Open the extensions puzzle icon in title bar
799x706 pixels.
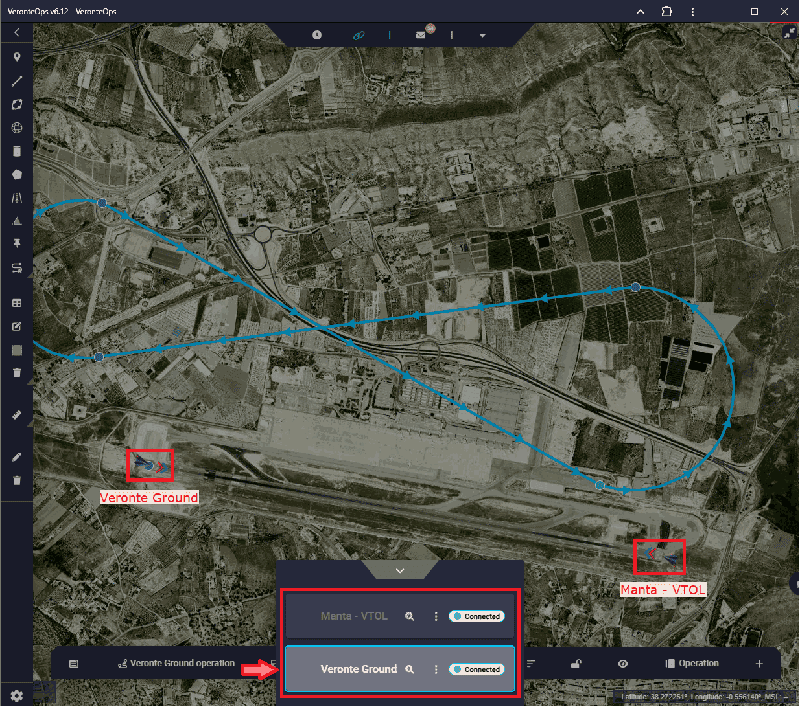click(x=667, y=11)
